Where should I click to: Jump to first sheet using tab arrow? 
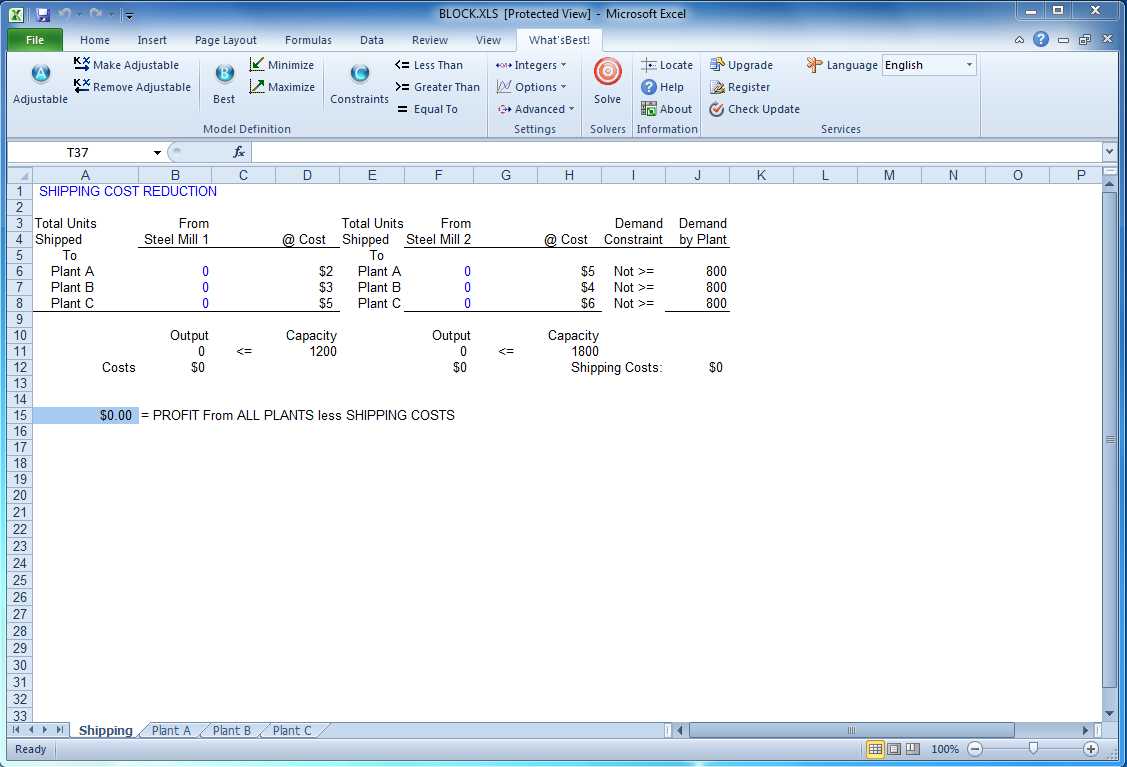16,730
